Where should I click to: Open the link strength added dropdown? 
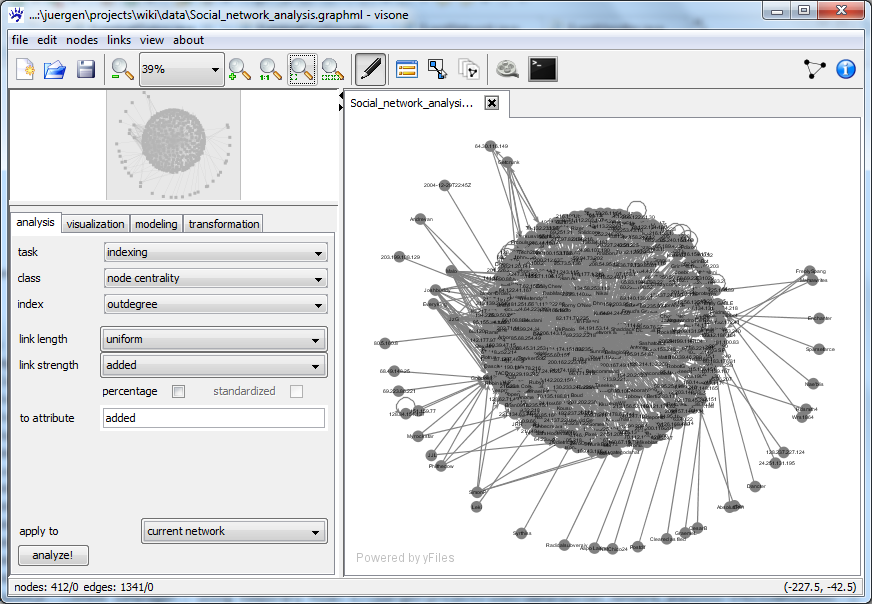214,365
